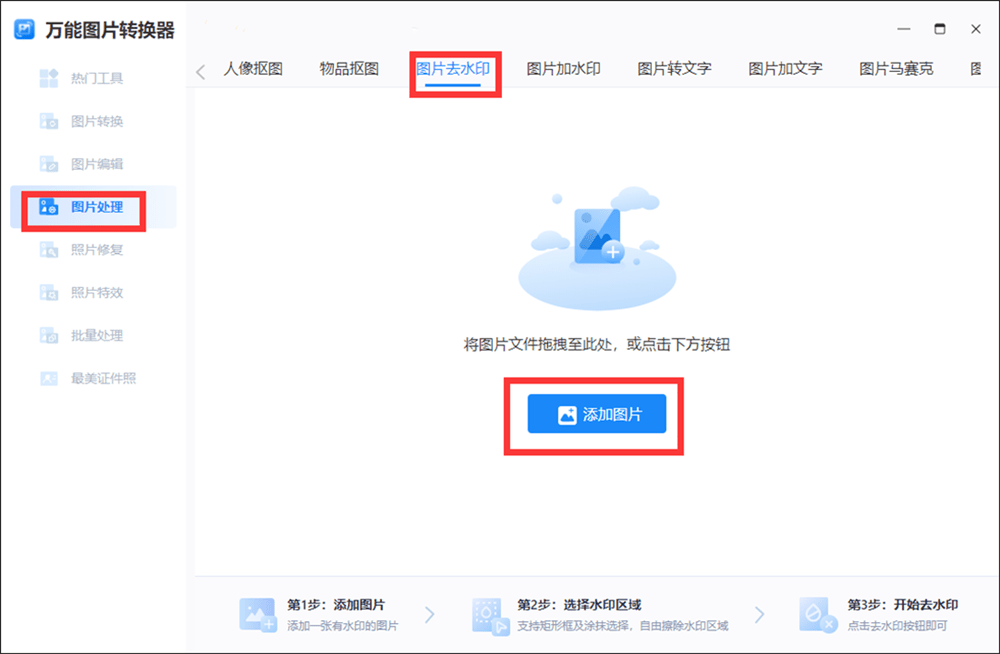Go to the 图片马赛克 tab
This screenshot has width=1000, height=654.
896,69
